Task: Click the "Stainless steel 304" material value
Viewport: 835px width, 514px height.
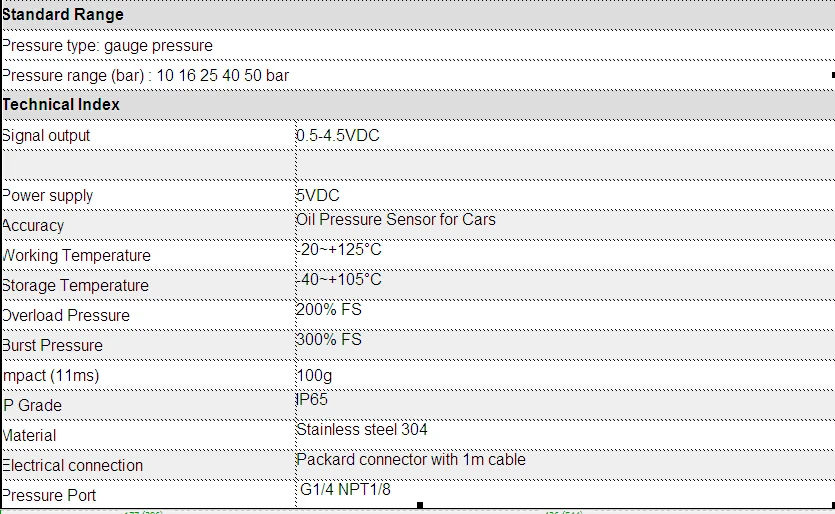Action: [x=362, y=429]
